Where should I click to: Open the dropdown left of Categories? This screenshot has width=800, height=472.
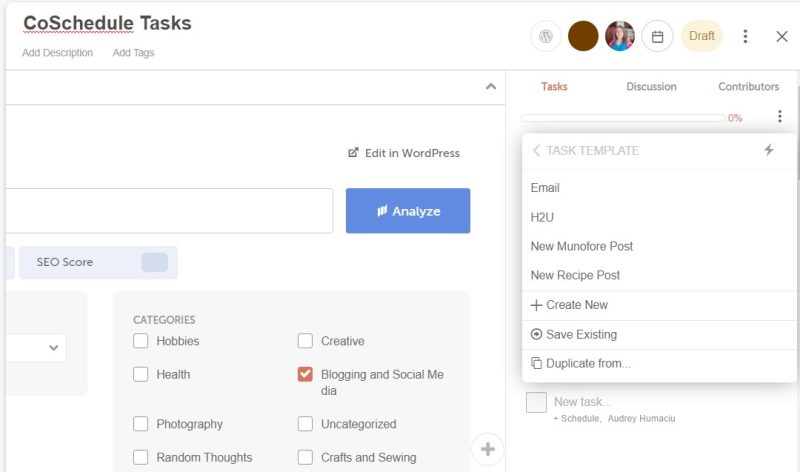tap(36, 348)
